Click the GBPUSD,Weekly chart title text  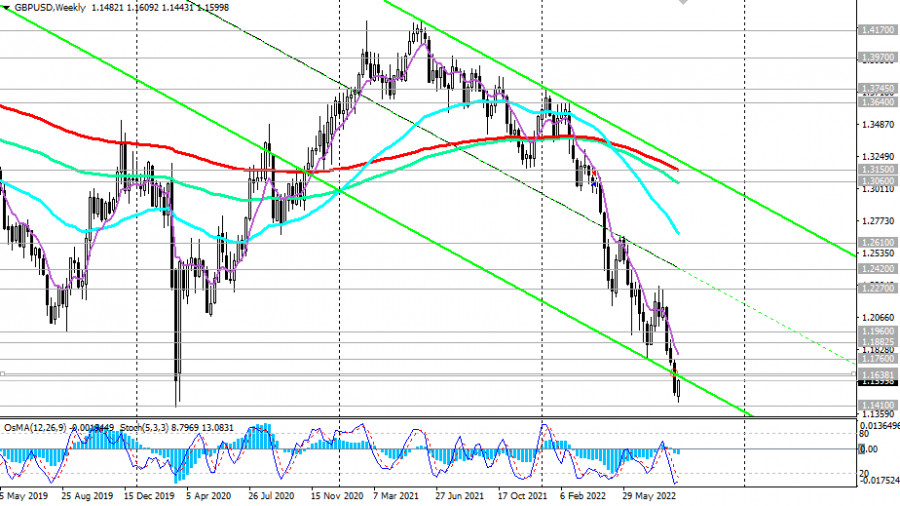pyautogui.click(x=50, y=5)
